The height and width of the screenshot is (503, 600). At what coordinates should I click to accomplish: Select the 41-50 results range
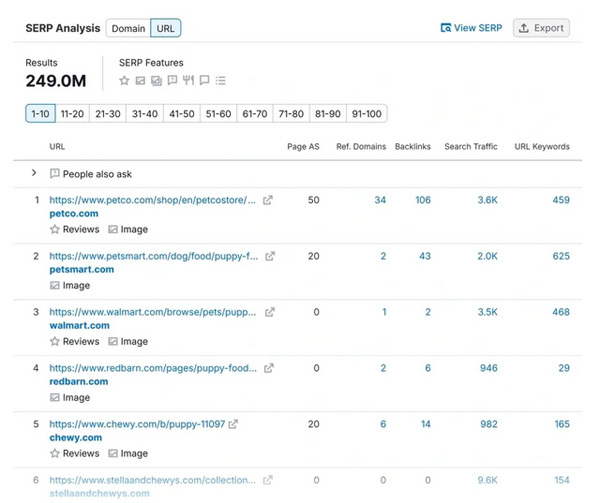click(182, 114)
